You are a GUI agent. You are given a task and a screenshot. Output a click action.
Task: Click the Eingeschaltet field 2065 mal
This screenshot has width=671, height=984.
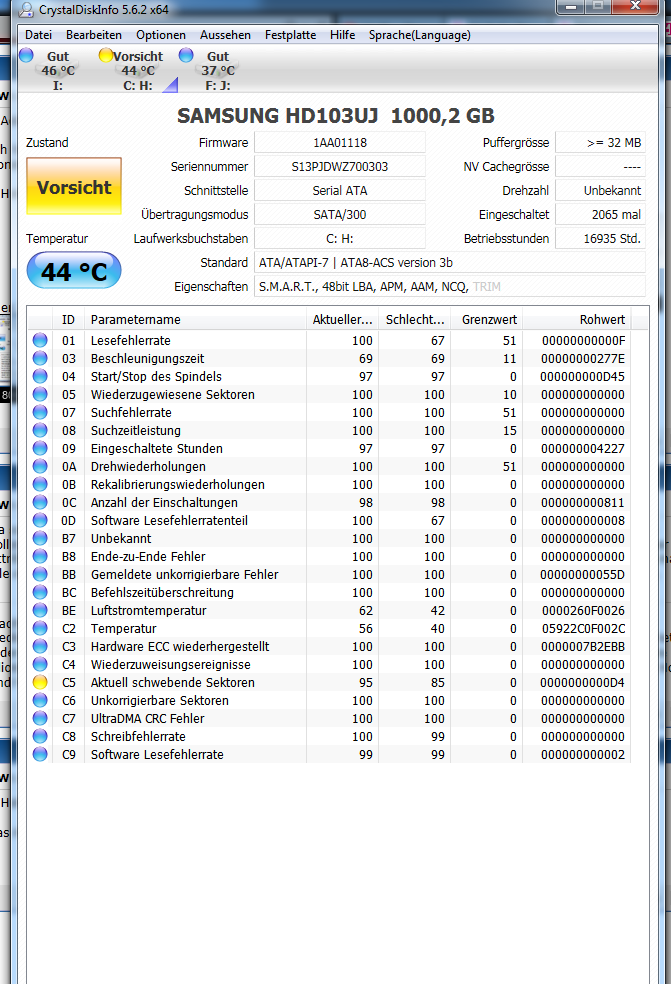(x=600, y=215)
